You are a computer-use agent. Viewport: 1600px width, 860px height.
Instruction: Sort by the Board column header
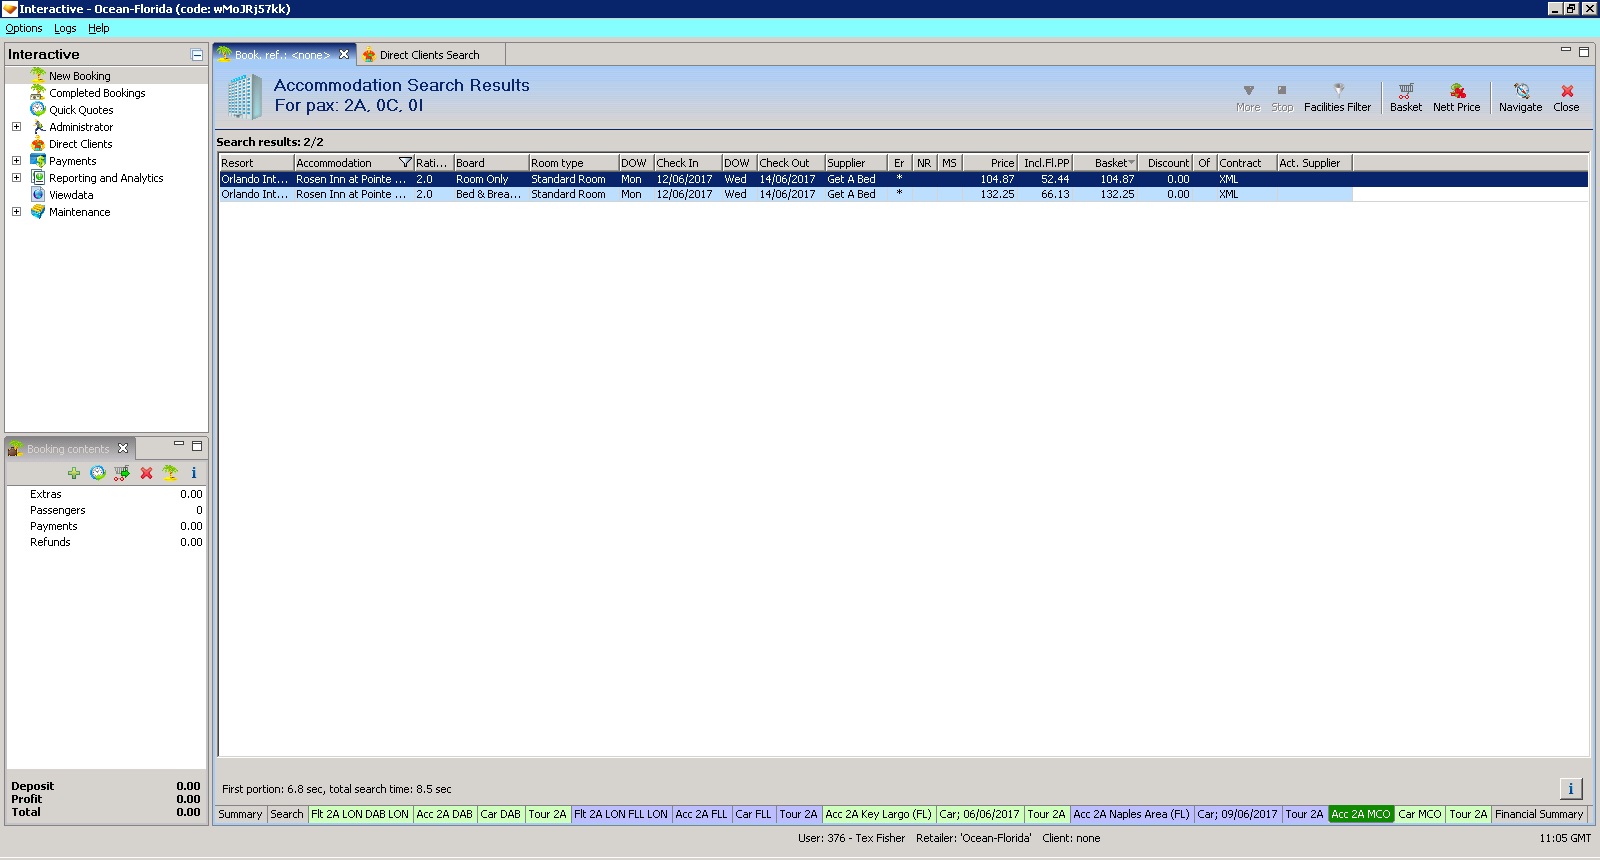tap(491, 163)
